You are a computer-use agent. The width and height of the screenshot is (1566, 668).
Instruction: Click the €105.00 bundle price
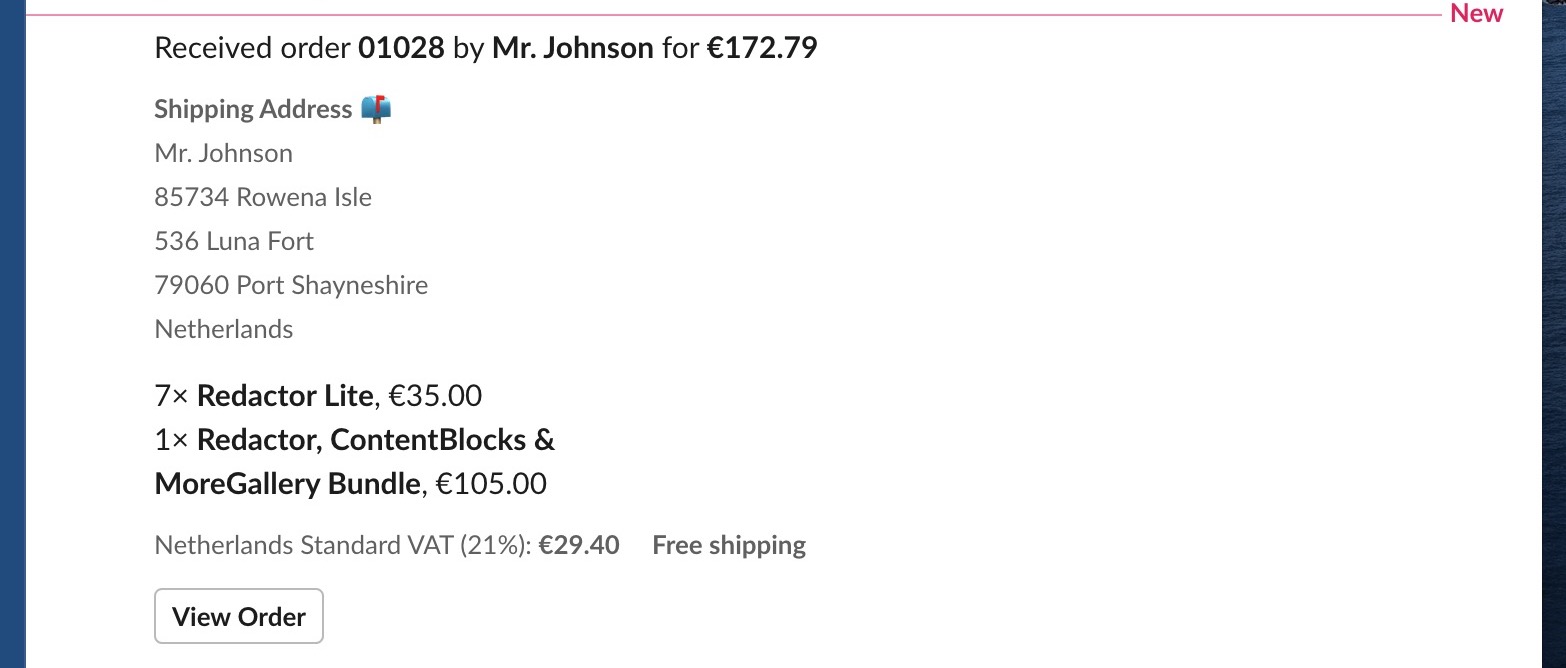[492, 484]
